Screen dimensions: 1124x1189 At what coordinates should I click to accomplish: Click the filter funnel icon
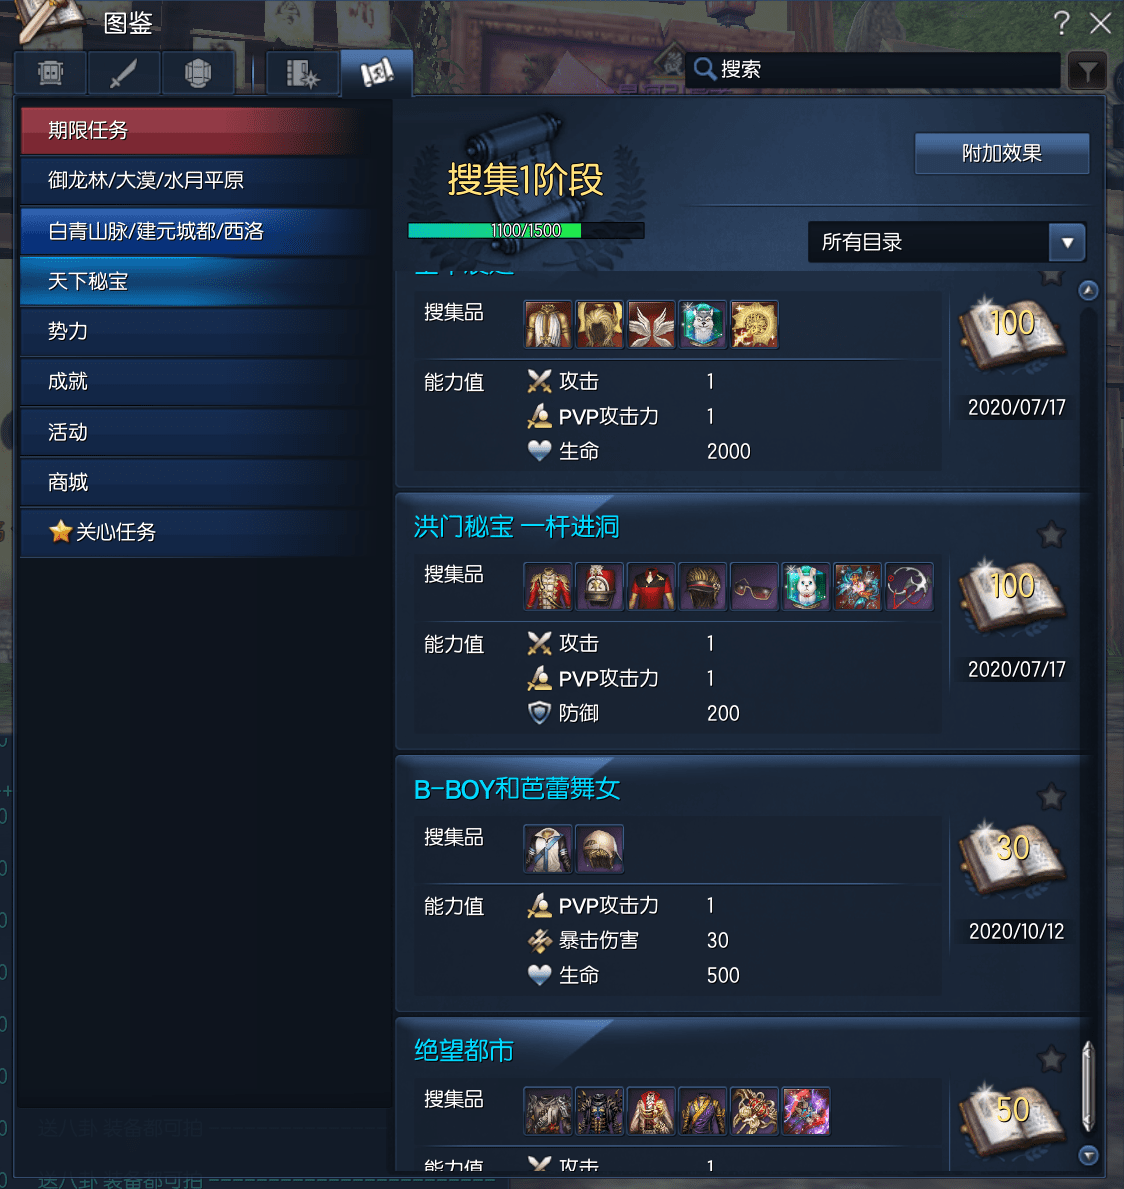coord(1087,72)
